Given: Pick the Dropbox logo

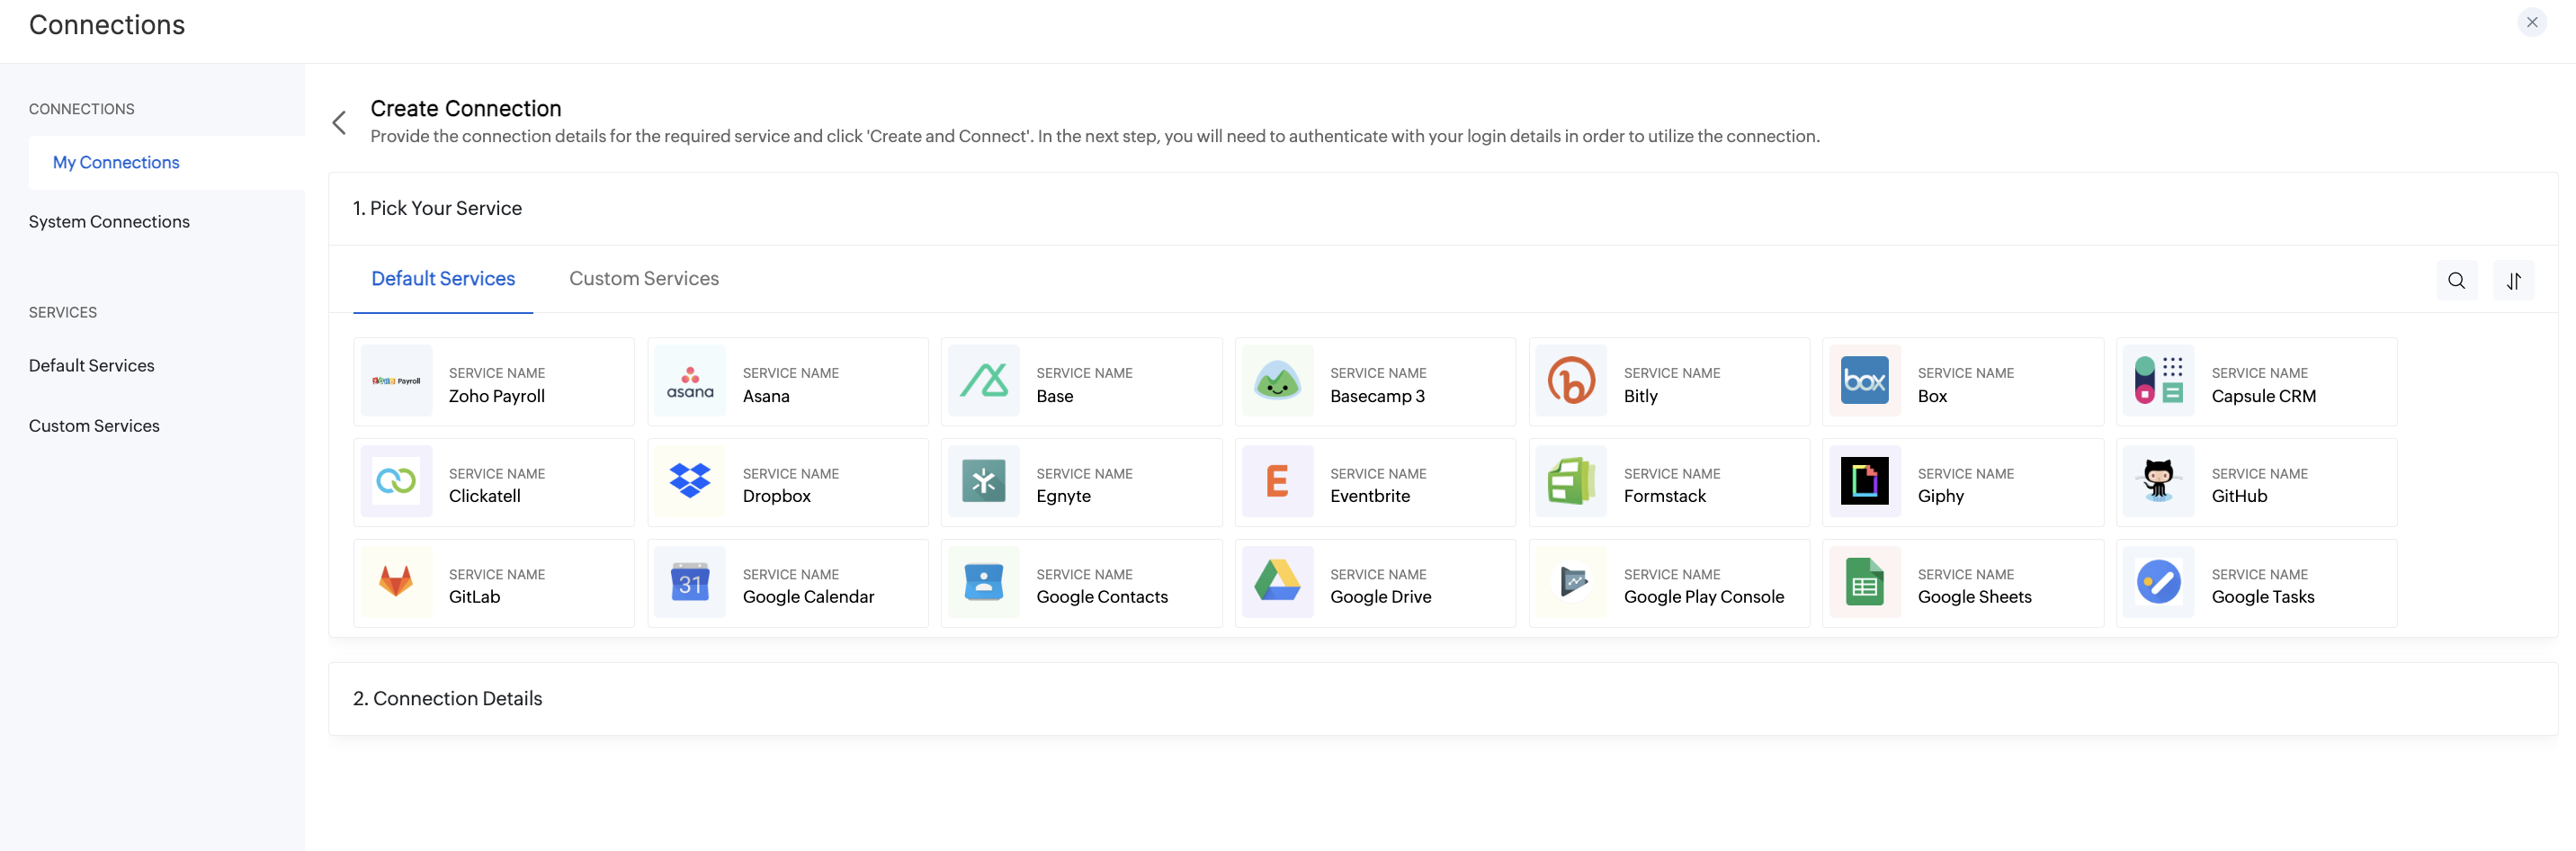Looking at the screenshot, I should tap(690, 481).
